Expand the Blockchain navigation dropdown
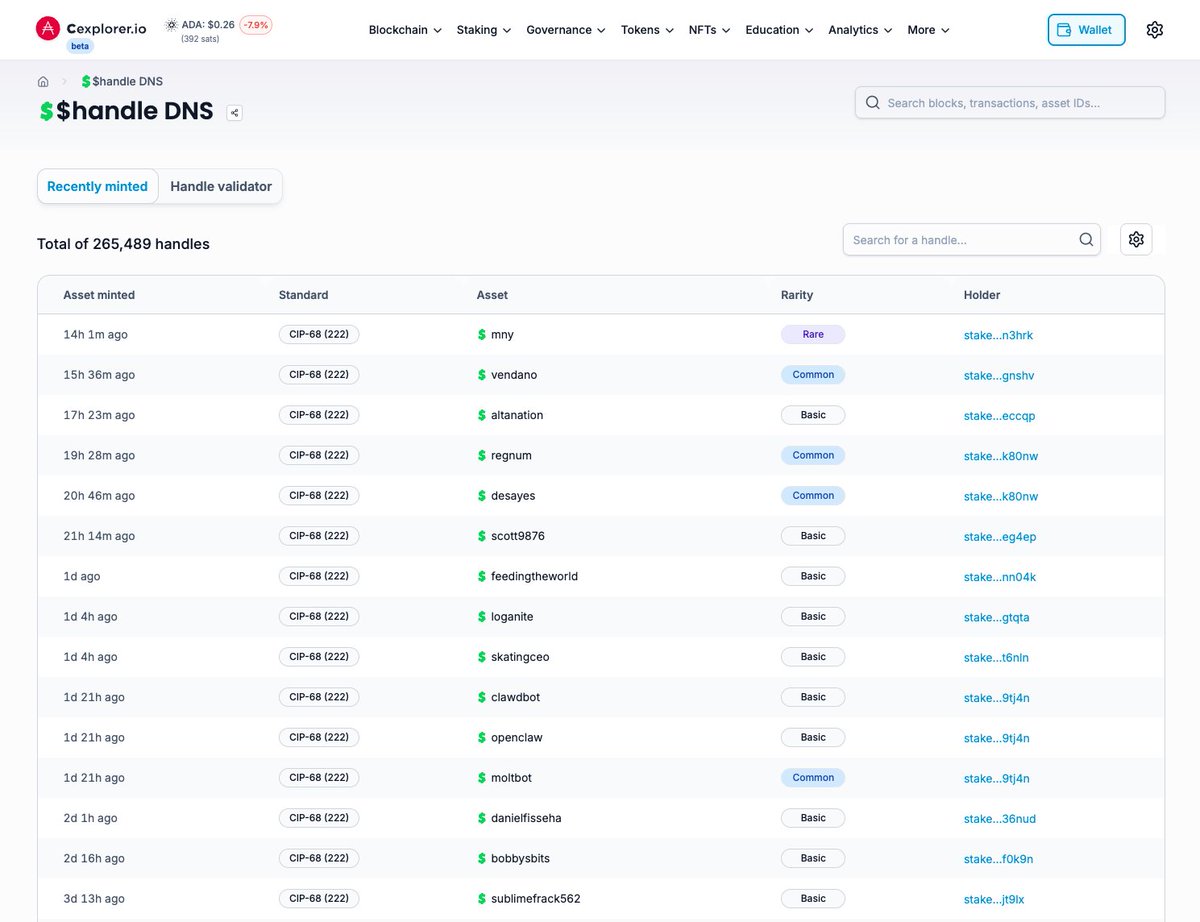 tap(404, 30)
